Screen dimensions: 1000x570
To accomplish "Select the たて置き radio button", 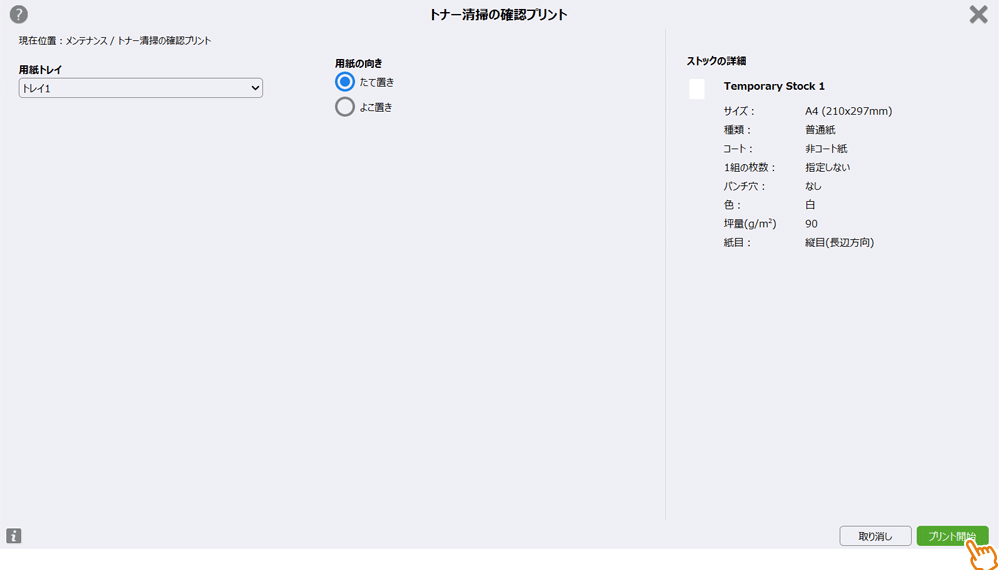I will (x=345, y=82).
